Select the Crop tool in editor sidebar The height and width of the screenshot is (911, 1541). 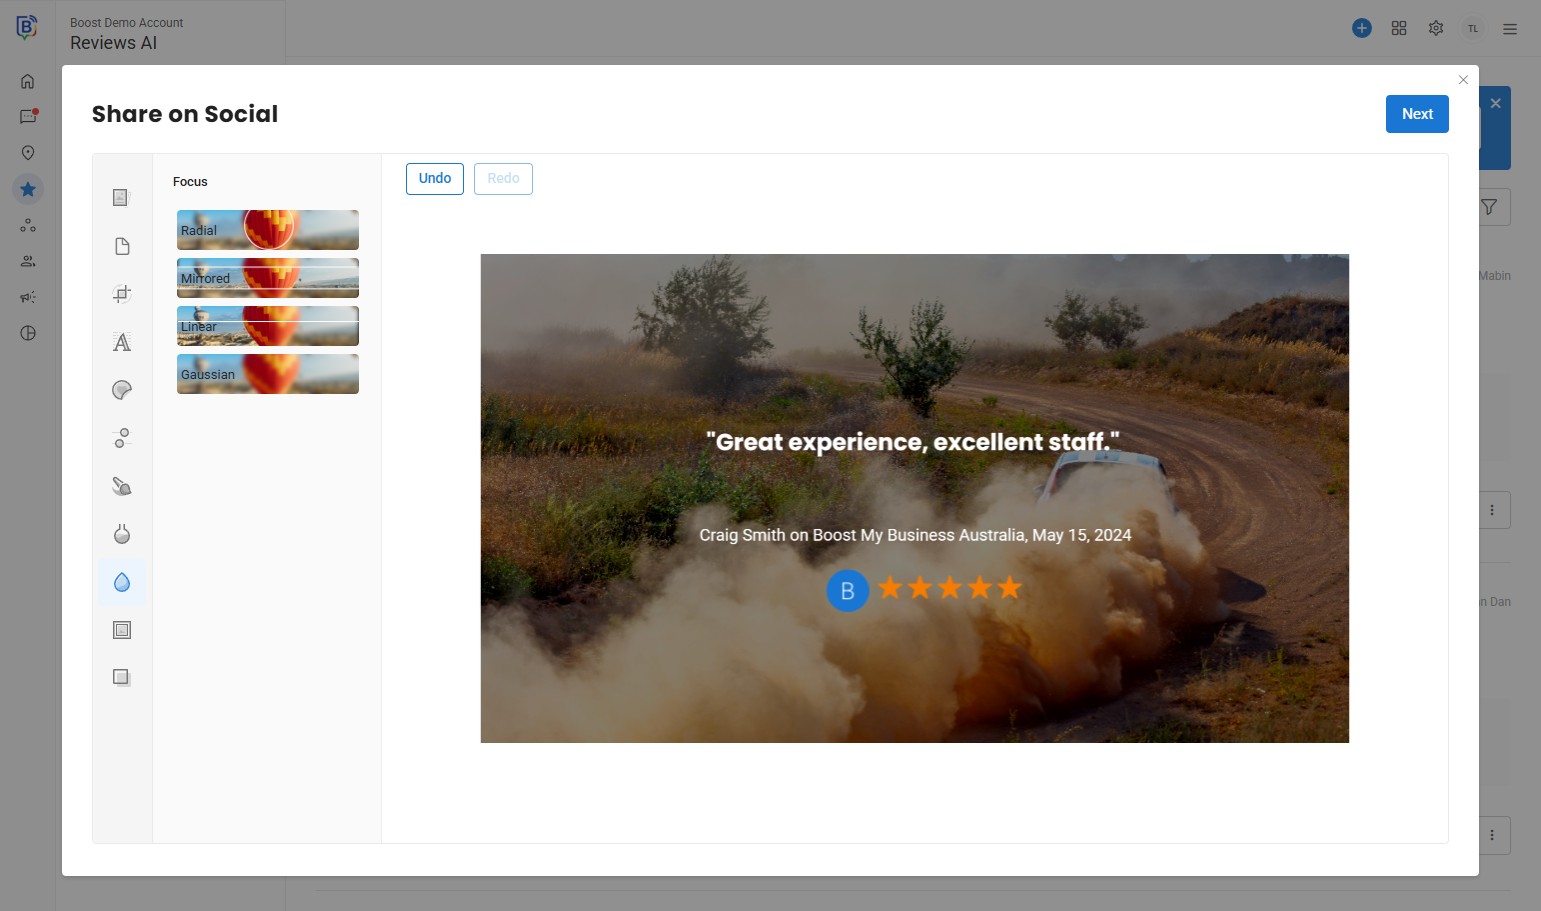[122, 294]
